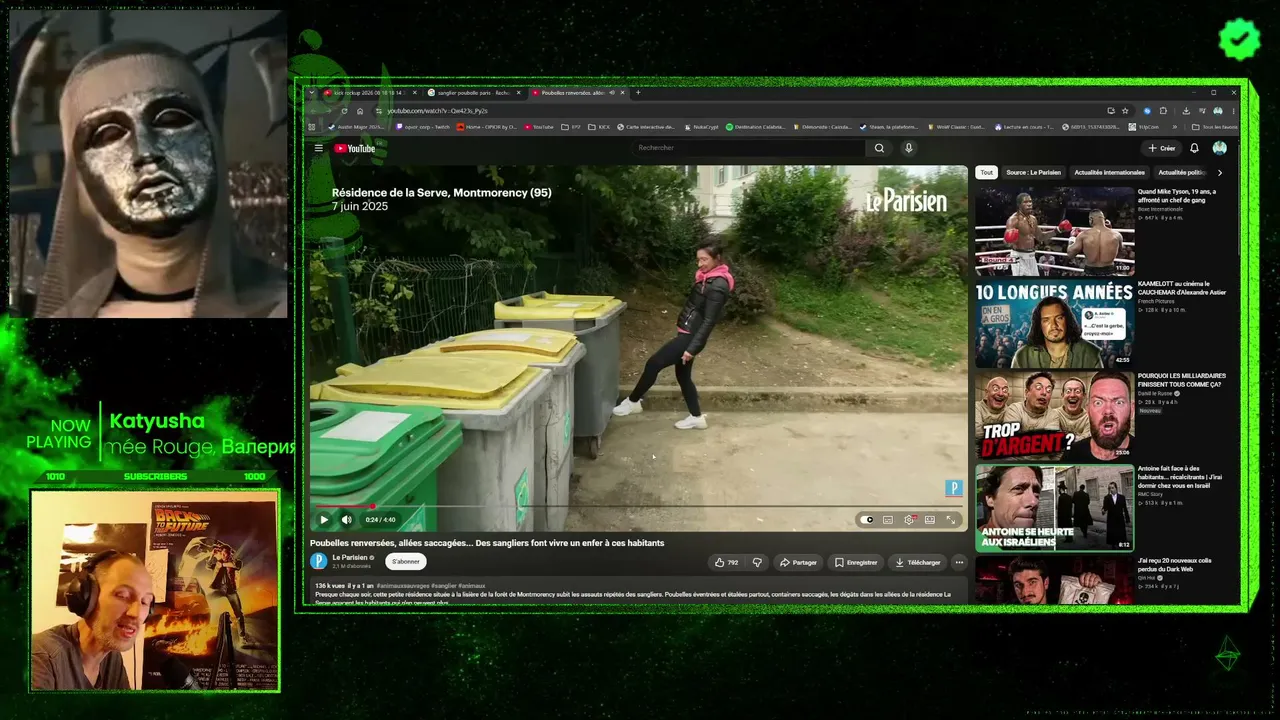Like the video with the thumbs-up button
This screenshot has height=720, width=1280.
(726, 562)
